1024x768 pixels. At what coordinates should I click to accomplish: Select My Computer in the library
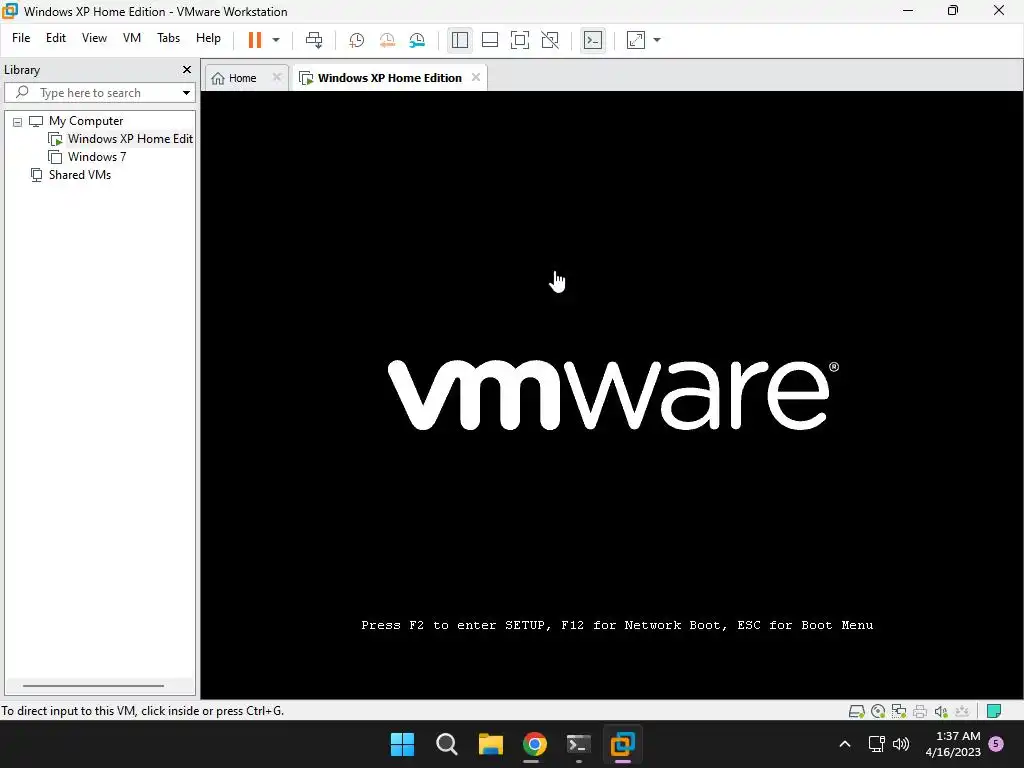click(x=86, y=121)
